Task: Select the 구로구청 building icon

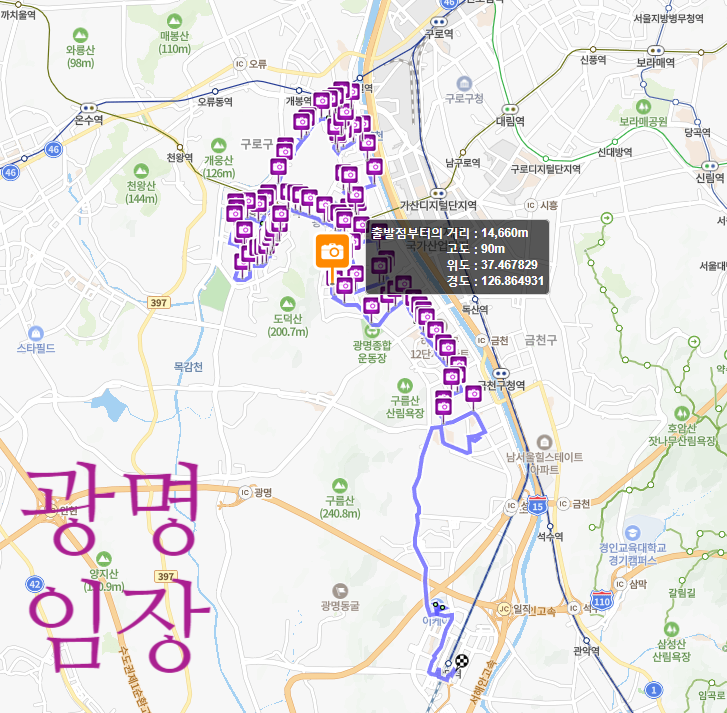Action: (464, 84)
